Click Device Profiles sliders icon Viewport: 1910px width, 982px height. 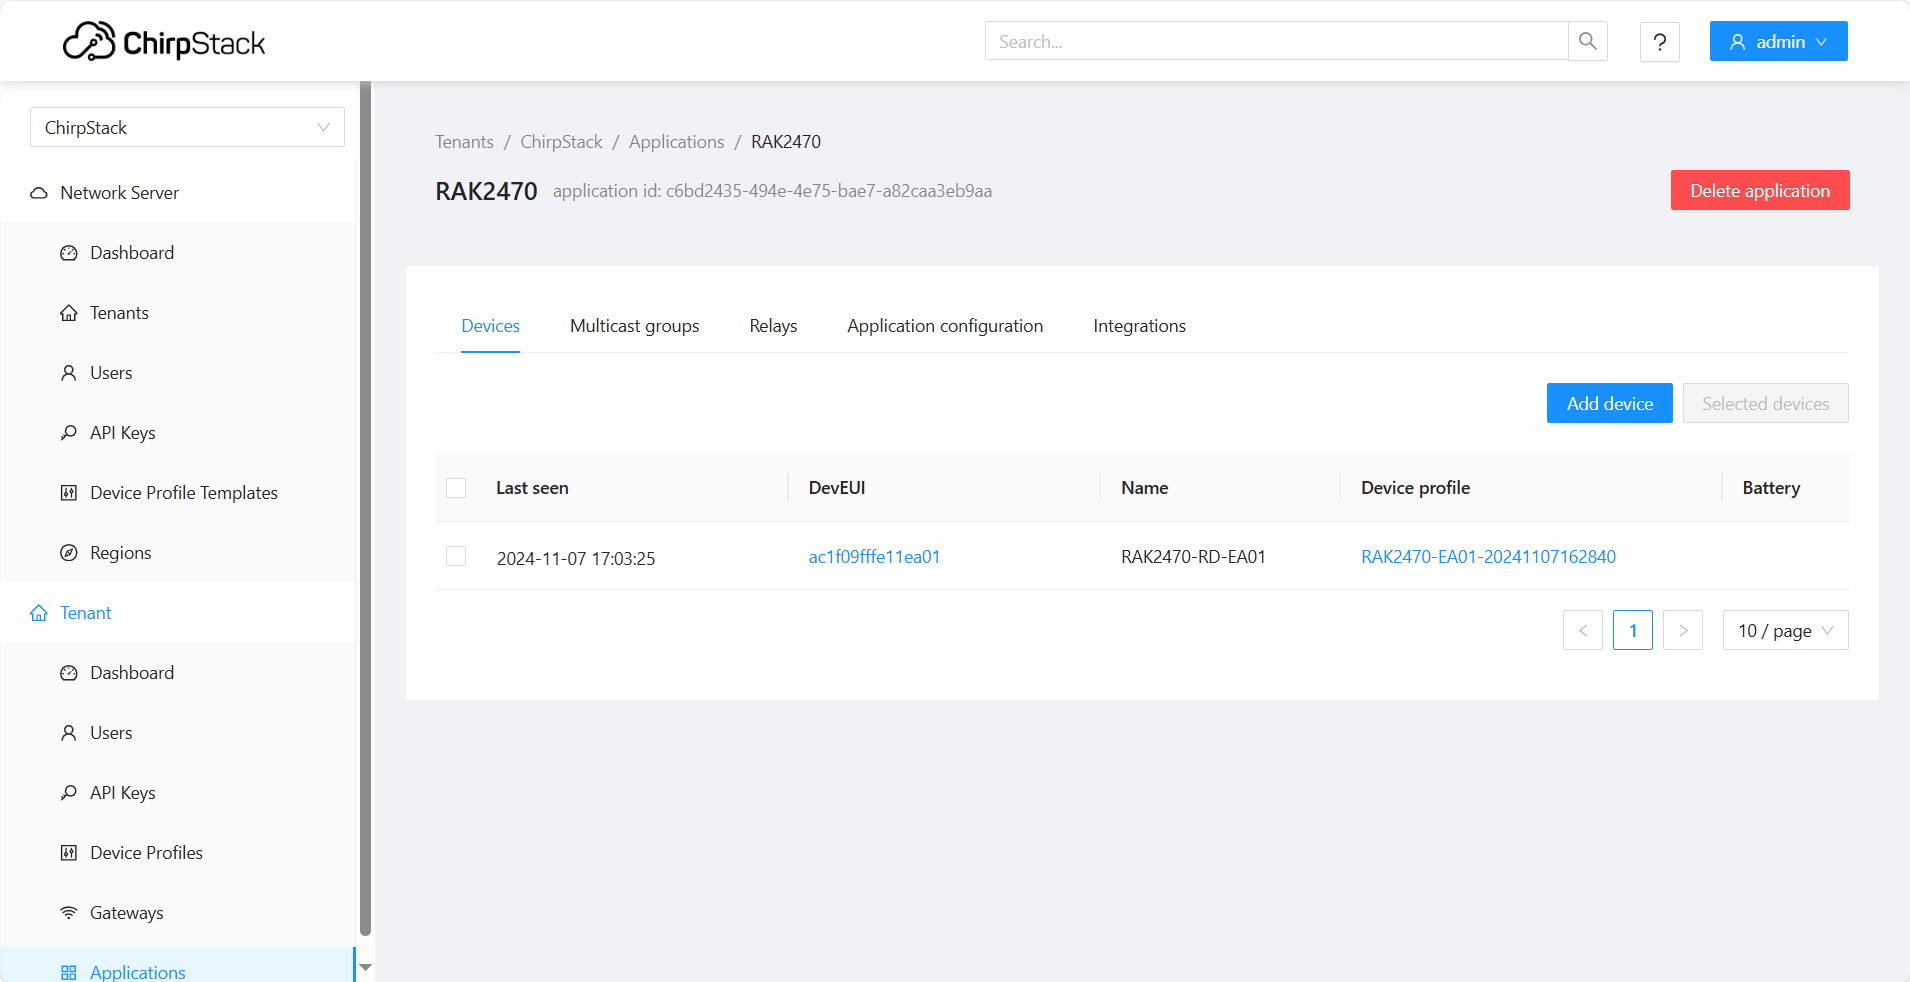click(x=69, y=853)
